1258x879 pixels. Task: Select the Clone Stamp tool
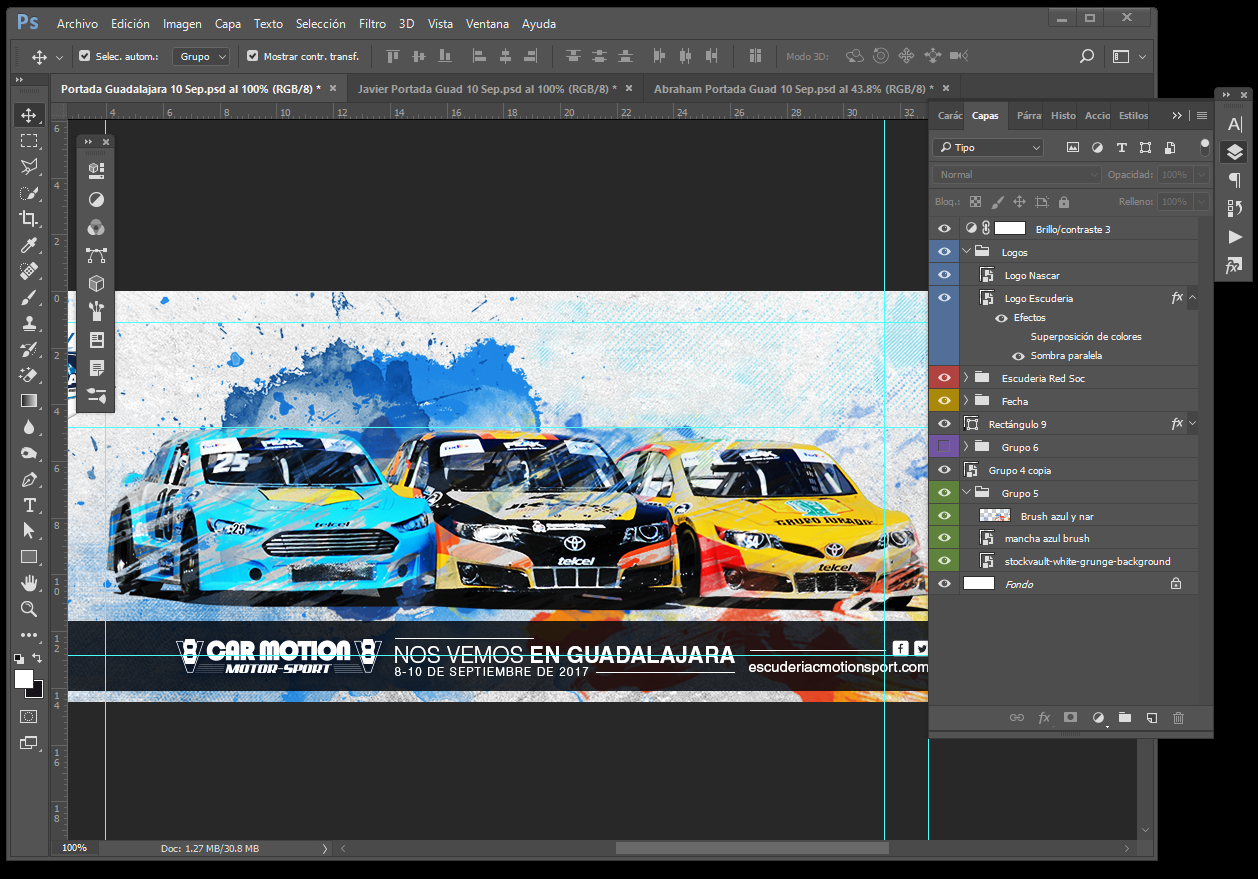click(29, 323)
